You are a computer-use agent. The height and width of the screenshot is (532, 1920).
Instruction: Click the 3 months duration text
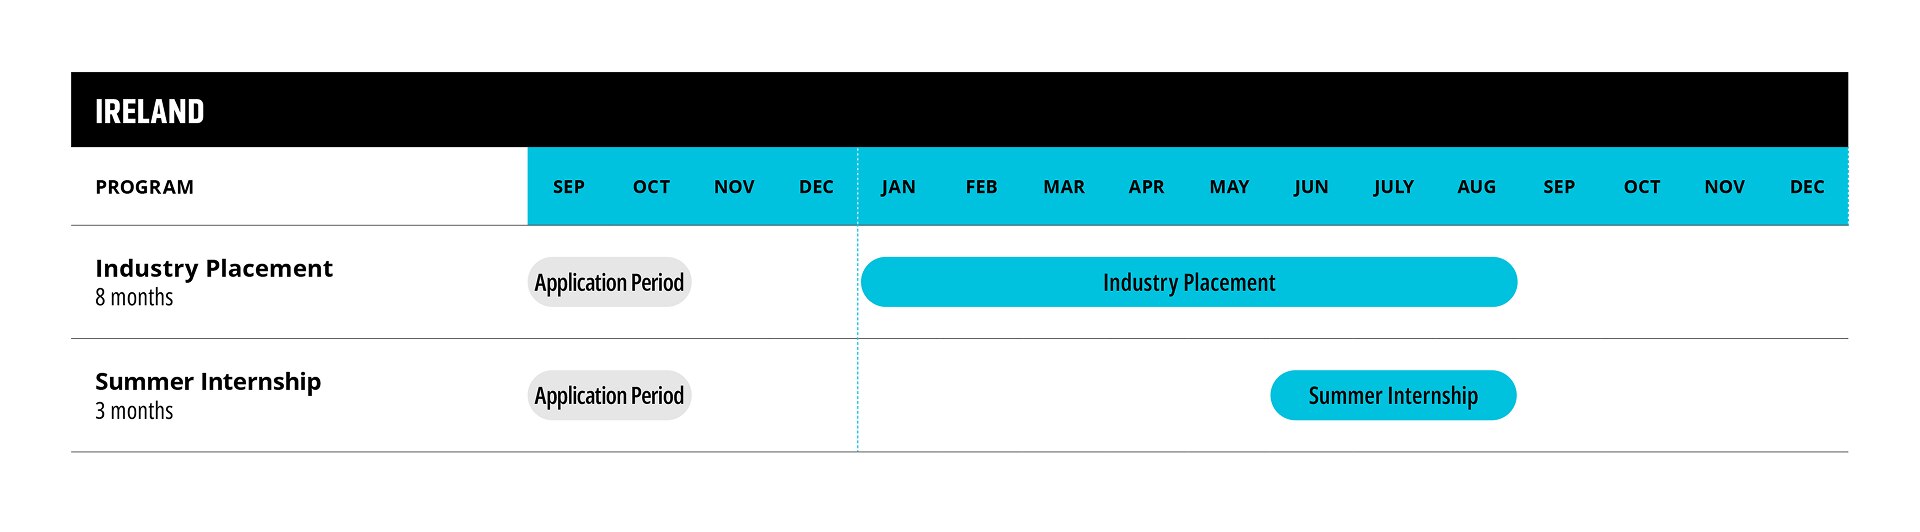click(134, 411)
